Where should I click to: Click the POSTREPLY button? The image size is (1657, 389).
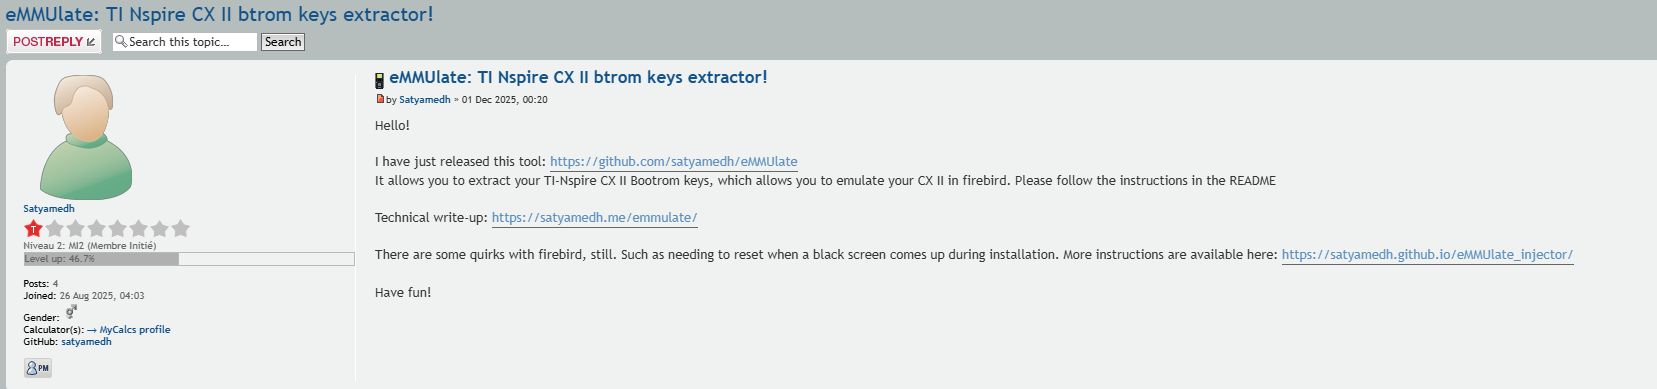point(54,42)
